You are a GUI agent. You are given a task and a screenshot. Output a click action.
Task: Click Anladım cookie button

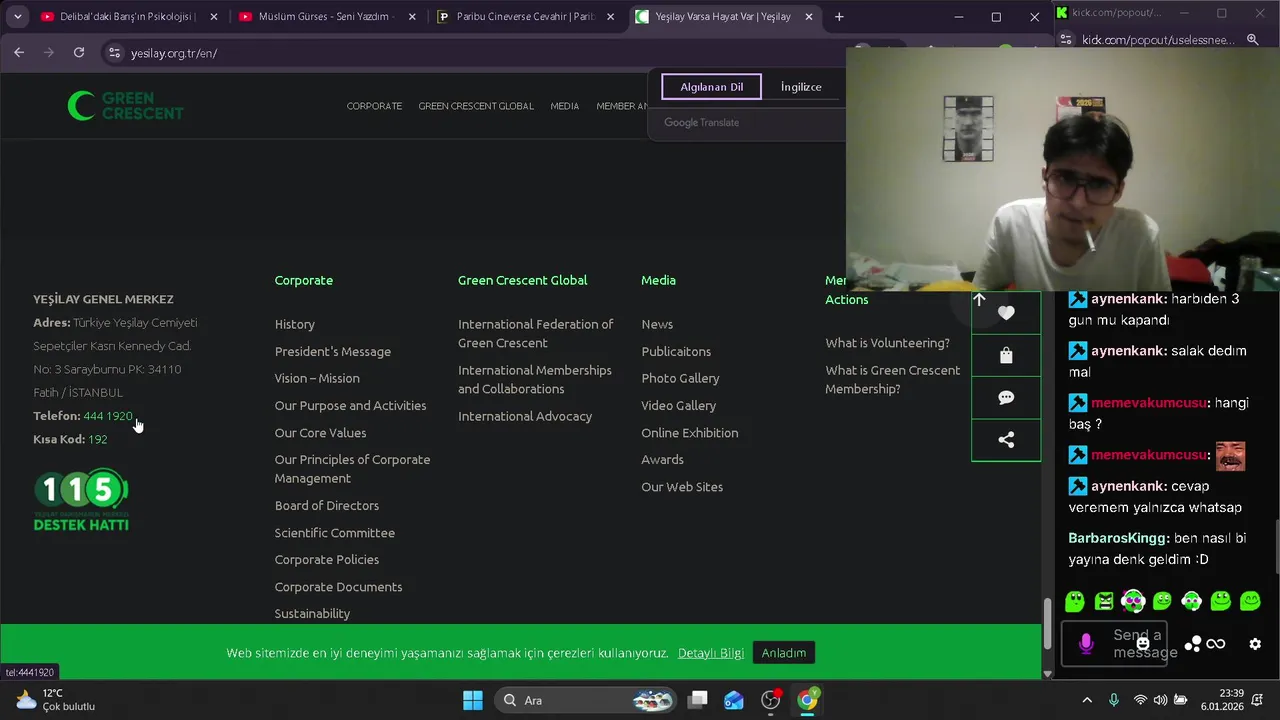point(784,653)
